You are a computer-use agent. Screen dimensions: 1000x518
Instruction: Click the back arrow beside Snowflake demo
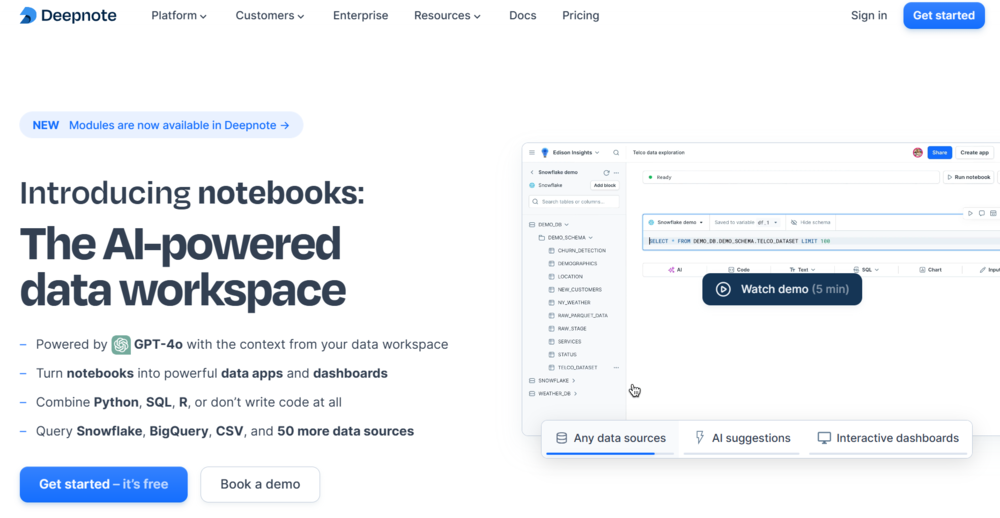click(x=532, y=172)
